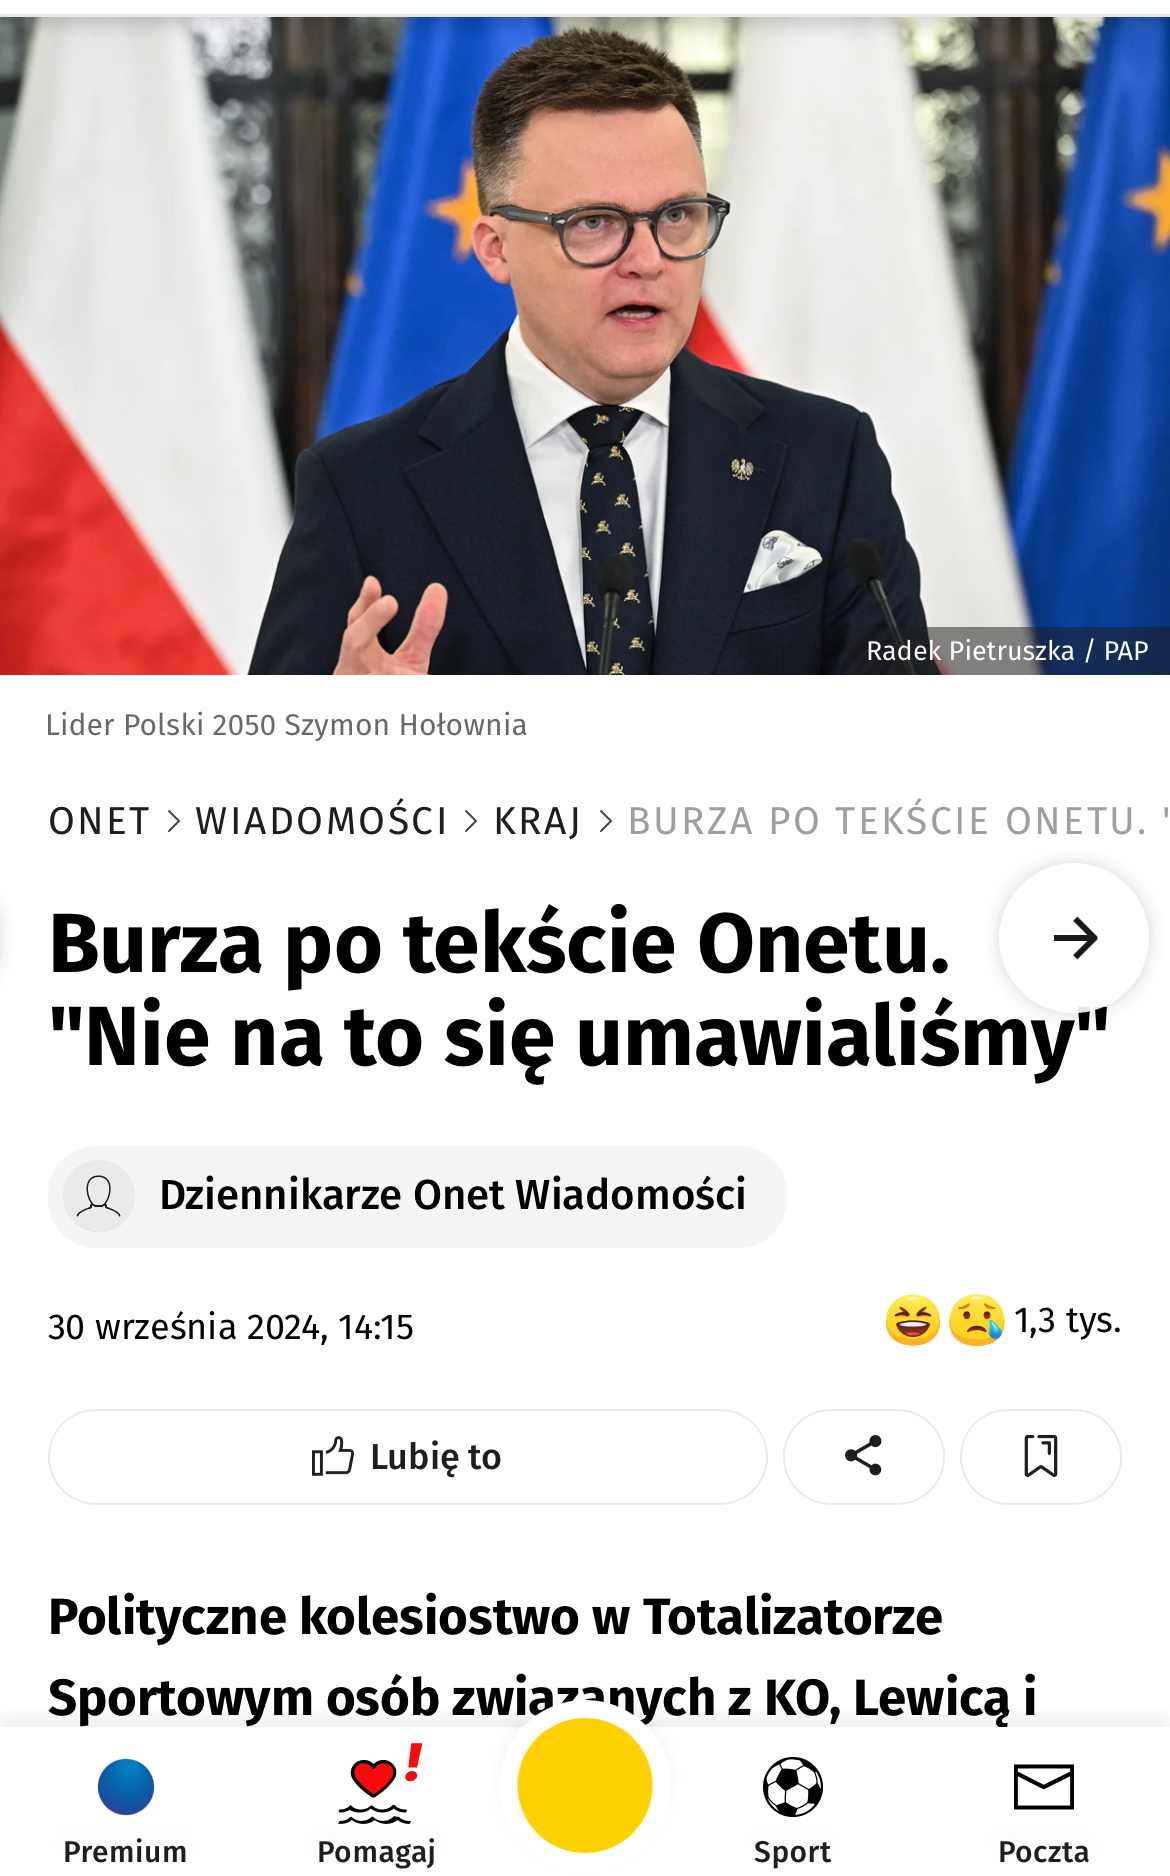The image size is (1170, 1876).
Task: Open KRAJ breadcrumb category
Action: 538,821
